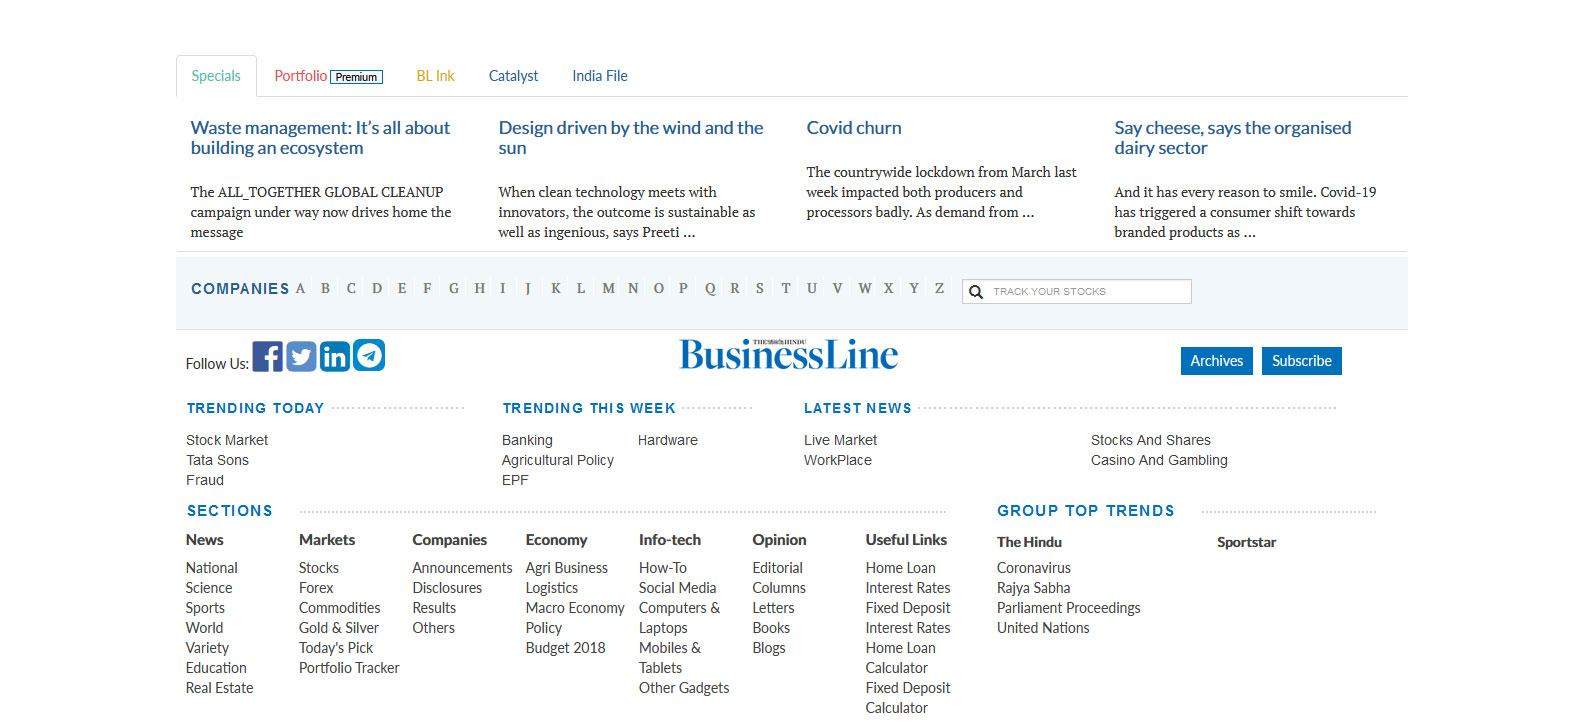Open the LinkedIn follow icon
The height and width of the screenshot is (728, 1583).
pyautogui.click(x=335, y=357)
